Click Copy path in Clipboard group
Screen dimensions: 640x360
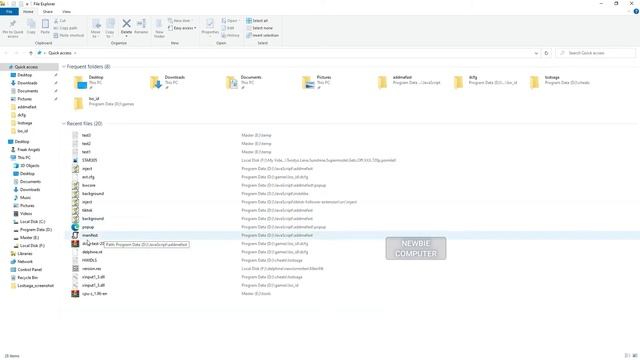[65, 28]
